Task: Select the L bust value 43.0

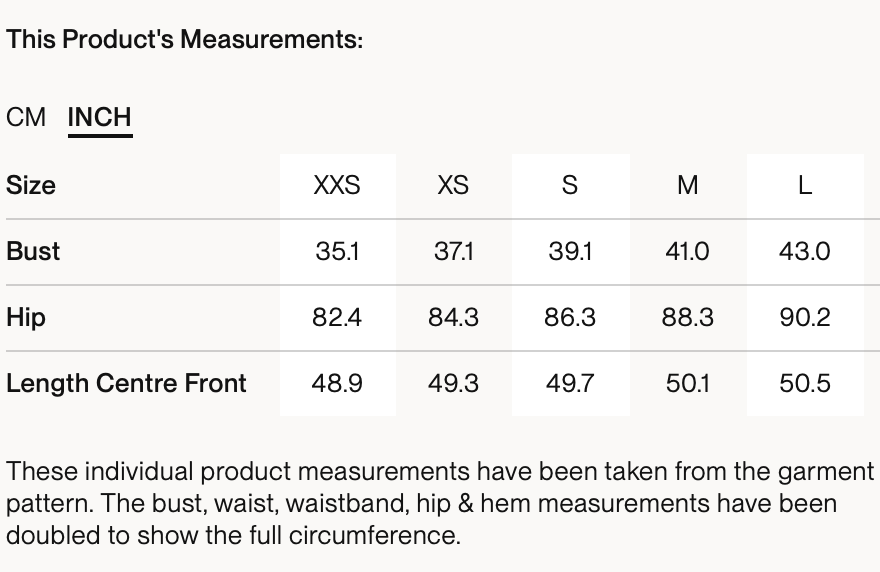Action: coord(805,251)
